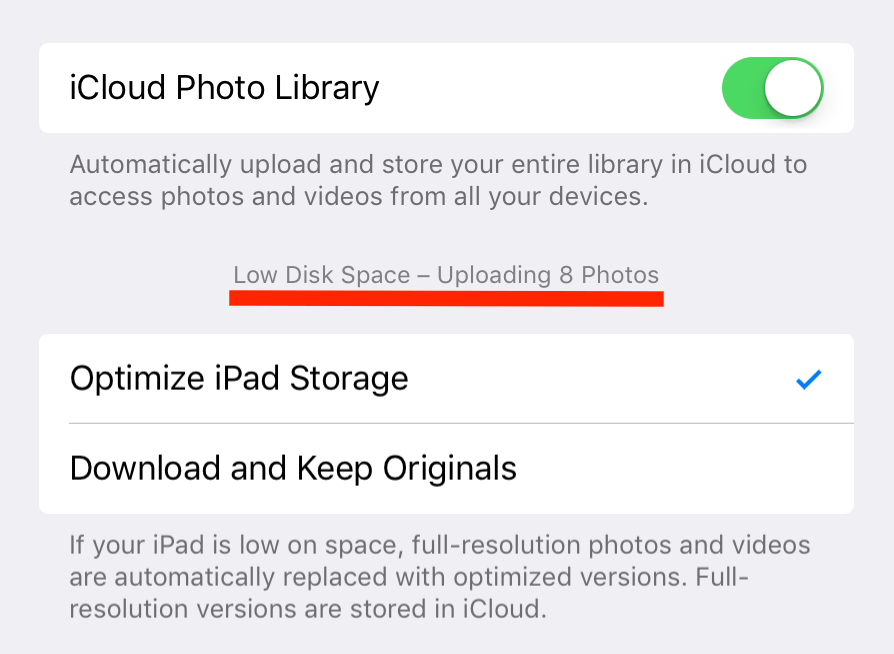894x654 pixels.
Task: Click the blue checkmark beside Optimize iPad Storage
Action: click(808, 379)
